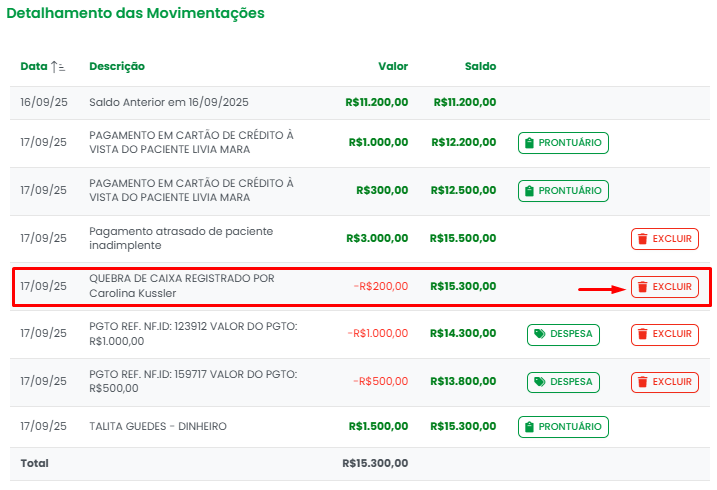Viewport: 717px width, 490px height.
Task: Click the Total R$15.300,00 amount
Action: point(375,463)
